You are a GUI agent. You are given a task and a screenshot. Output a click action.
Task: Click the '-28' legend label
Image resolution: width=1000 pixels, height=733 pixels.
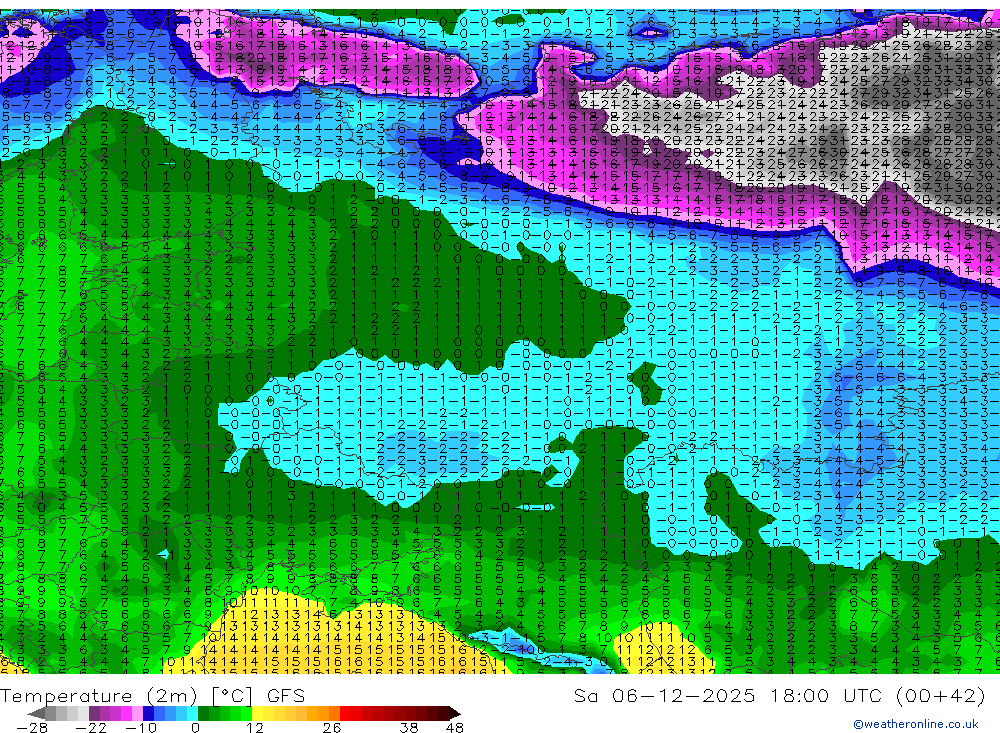(31, 727)
